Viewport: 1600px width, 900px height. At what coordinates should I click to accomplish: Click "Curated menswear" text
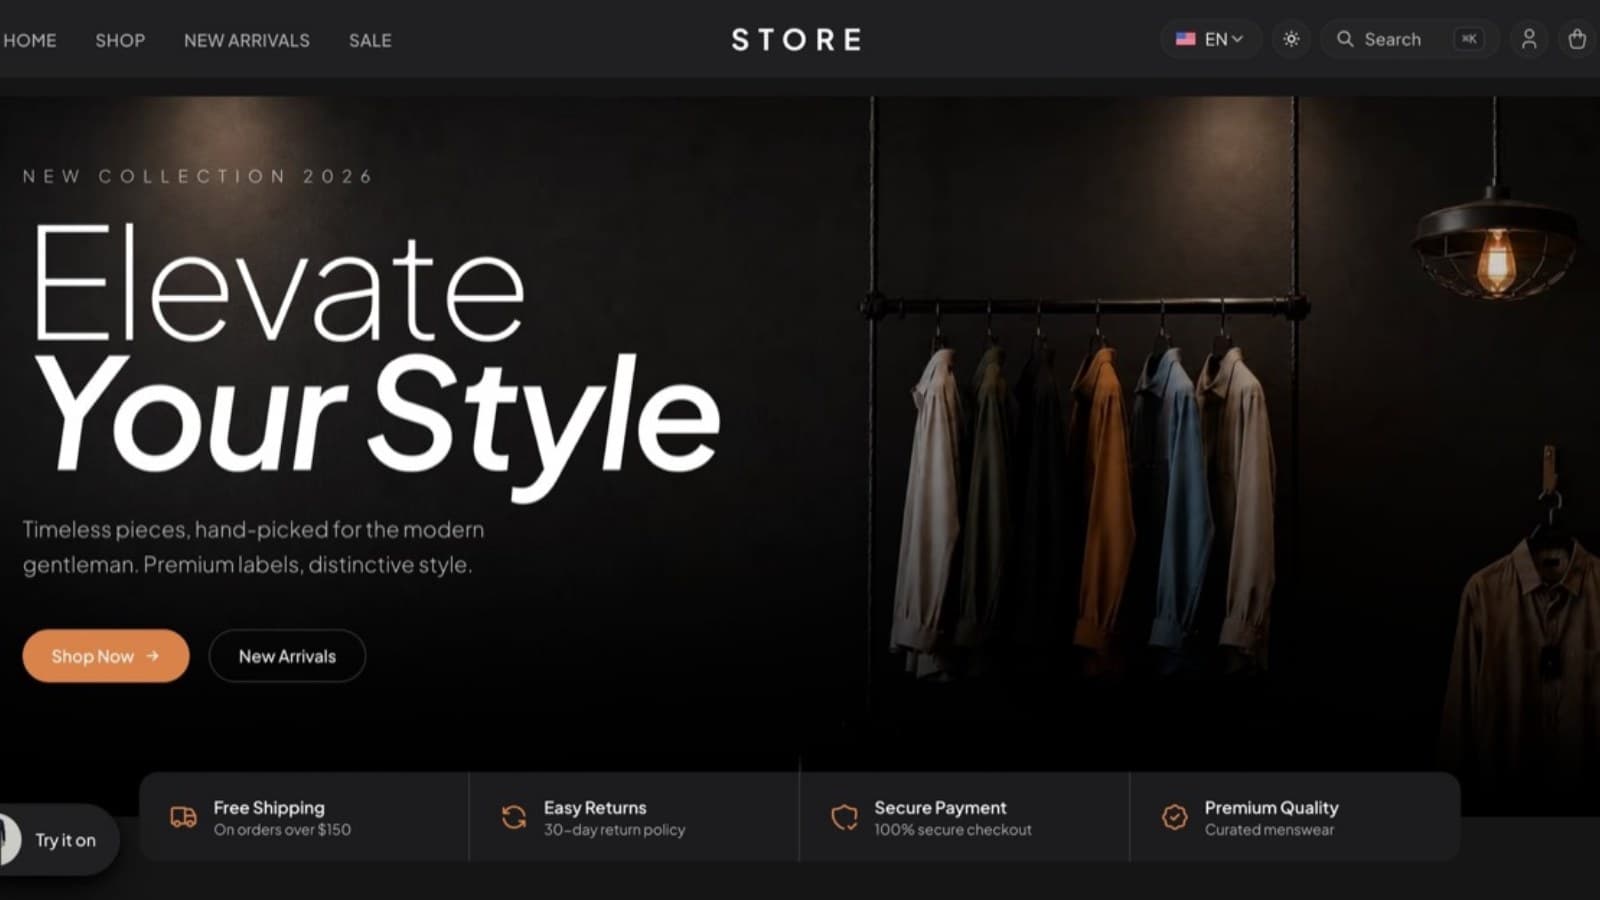[x=1269, y=830]
